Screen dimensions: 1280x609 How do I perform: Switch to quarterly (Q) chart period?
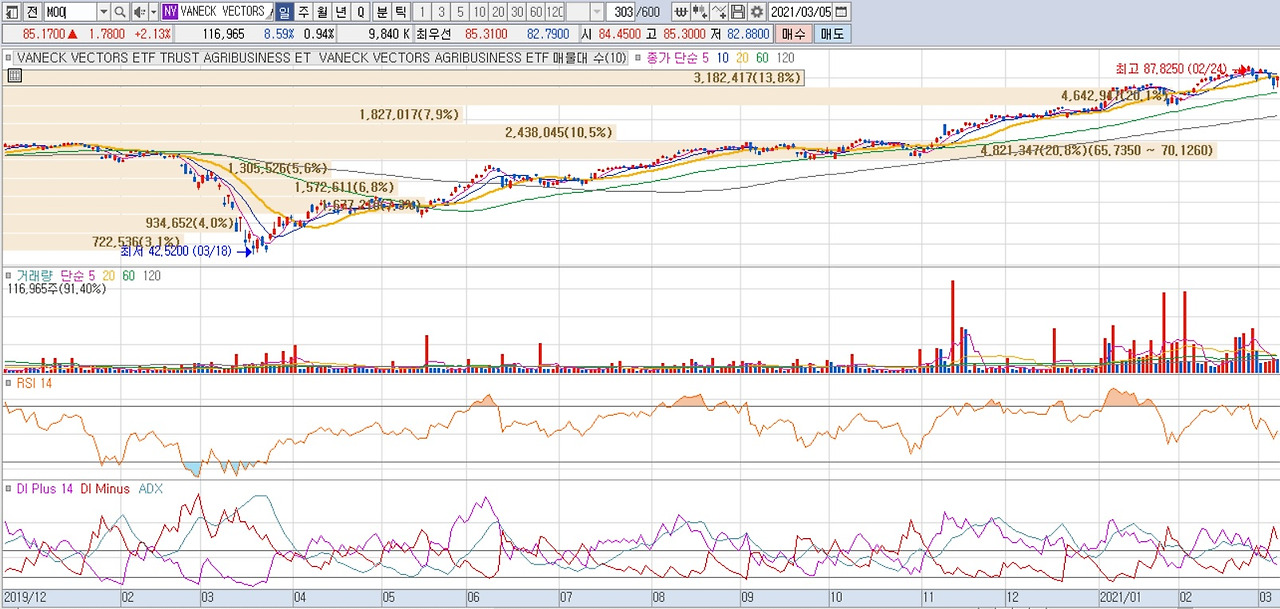click(360, 12)
